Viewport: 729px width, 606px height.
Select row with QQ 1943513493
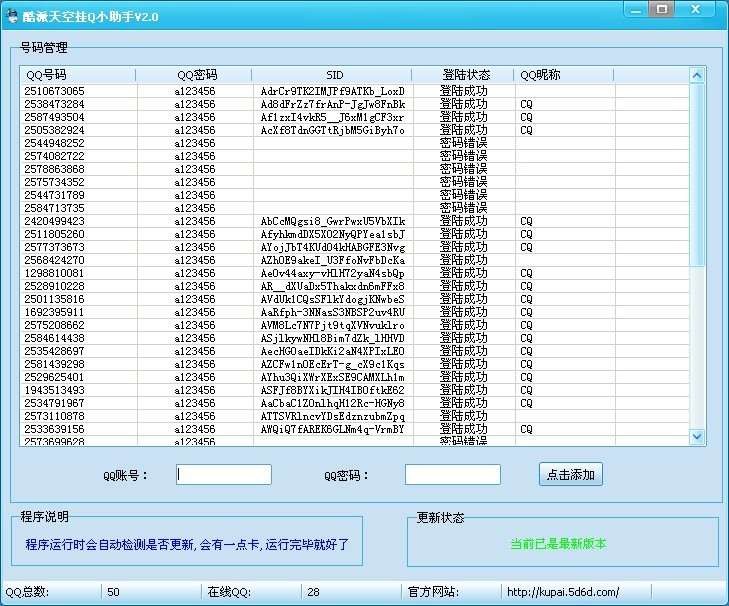click(355, 391)
